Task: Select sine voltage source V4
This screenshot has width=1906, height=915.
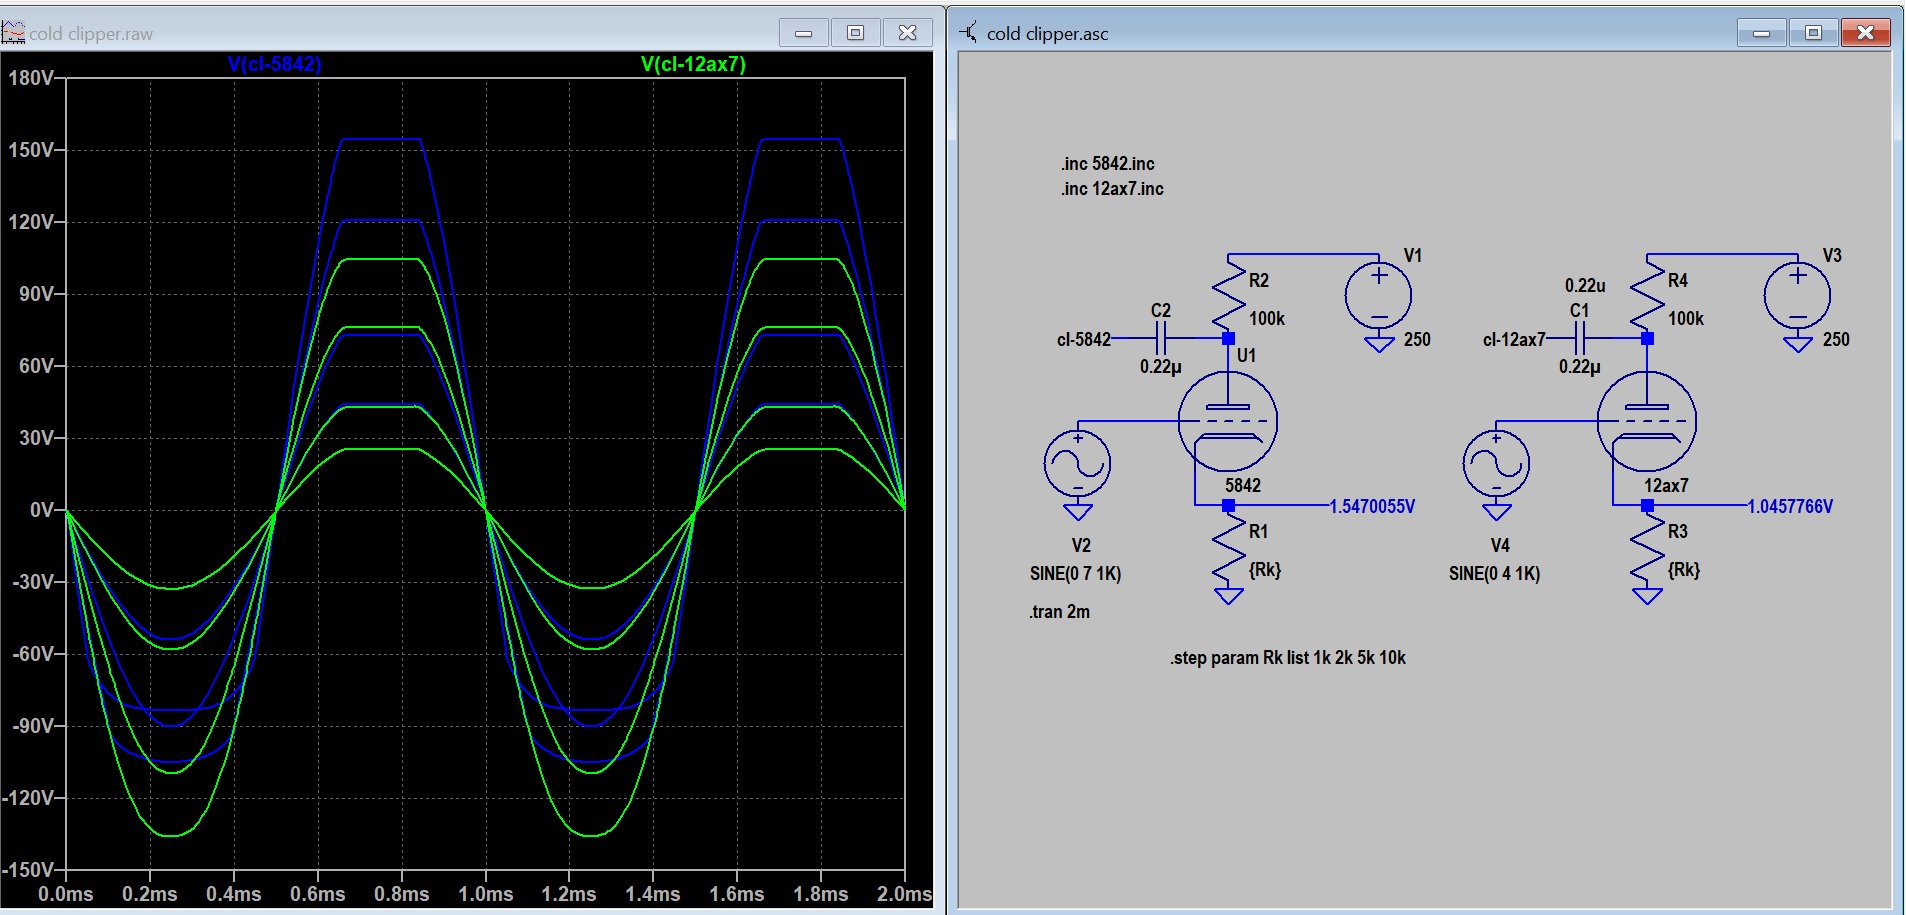Action: [1496, 464]
